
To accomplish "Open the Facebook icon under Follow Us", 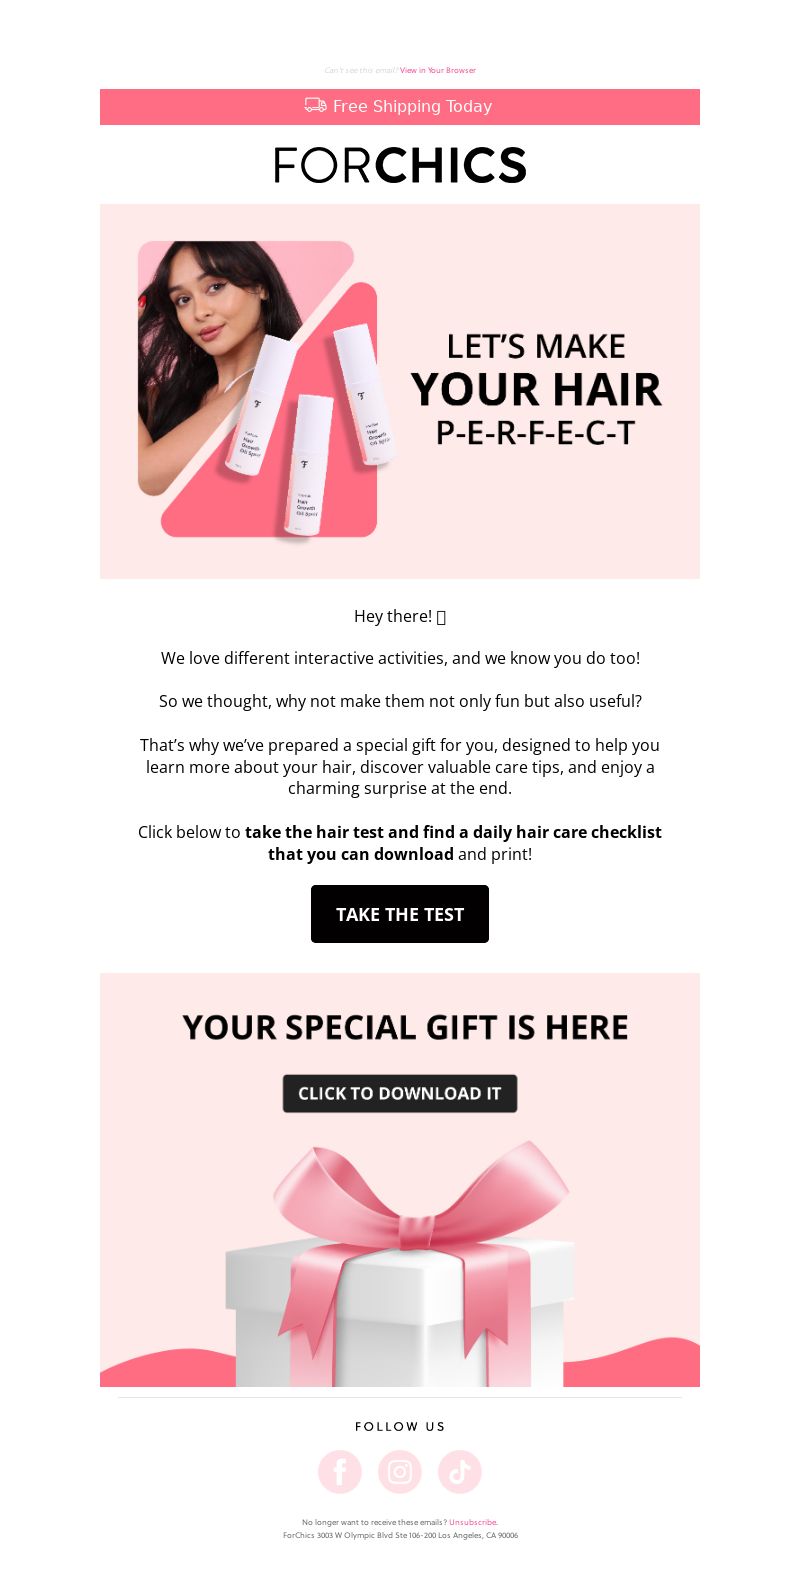I will click(x=340, y=1472).
